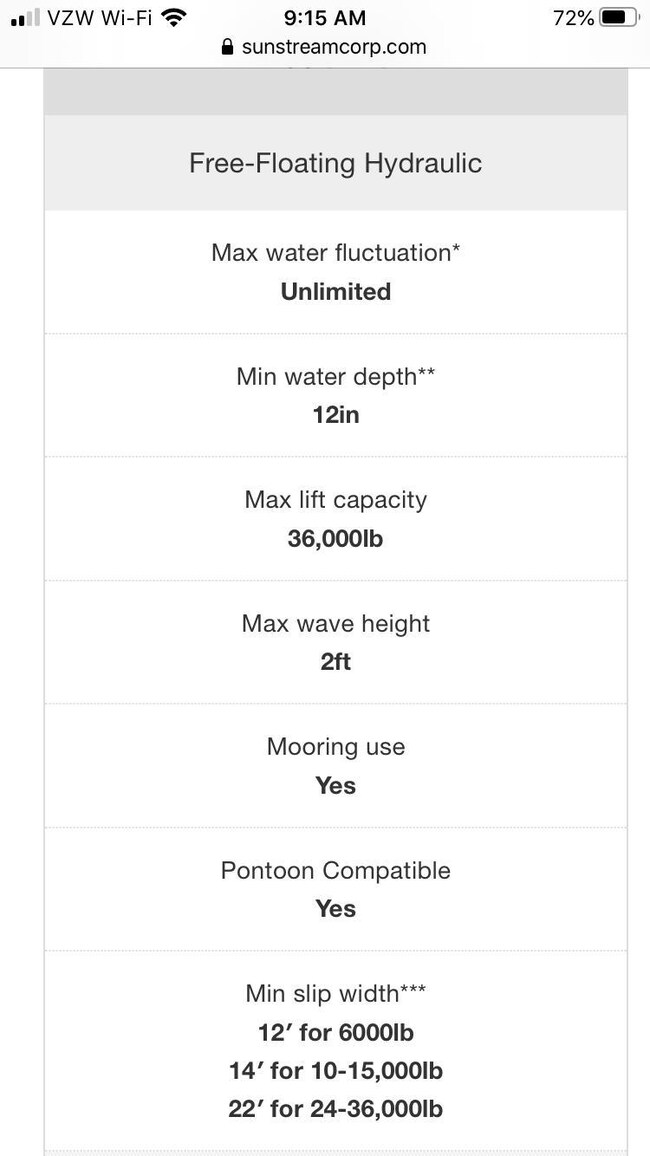Select the Free-Floating Hydraulic header
Screen dimensions: 650x1156
(x=335, y=163)
